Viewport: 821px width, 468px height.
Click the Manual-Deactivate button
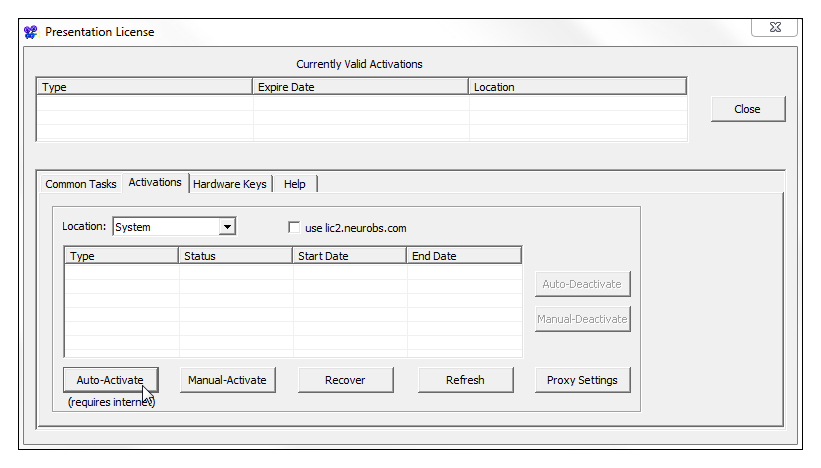pos(582,319)
